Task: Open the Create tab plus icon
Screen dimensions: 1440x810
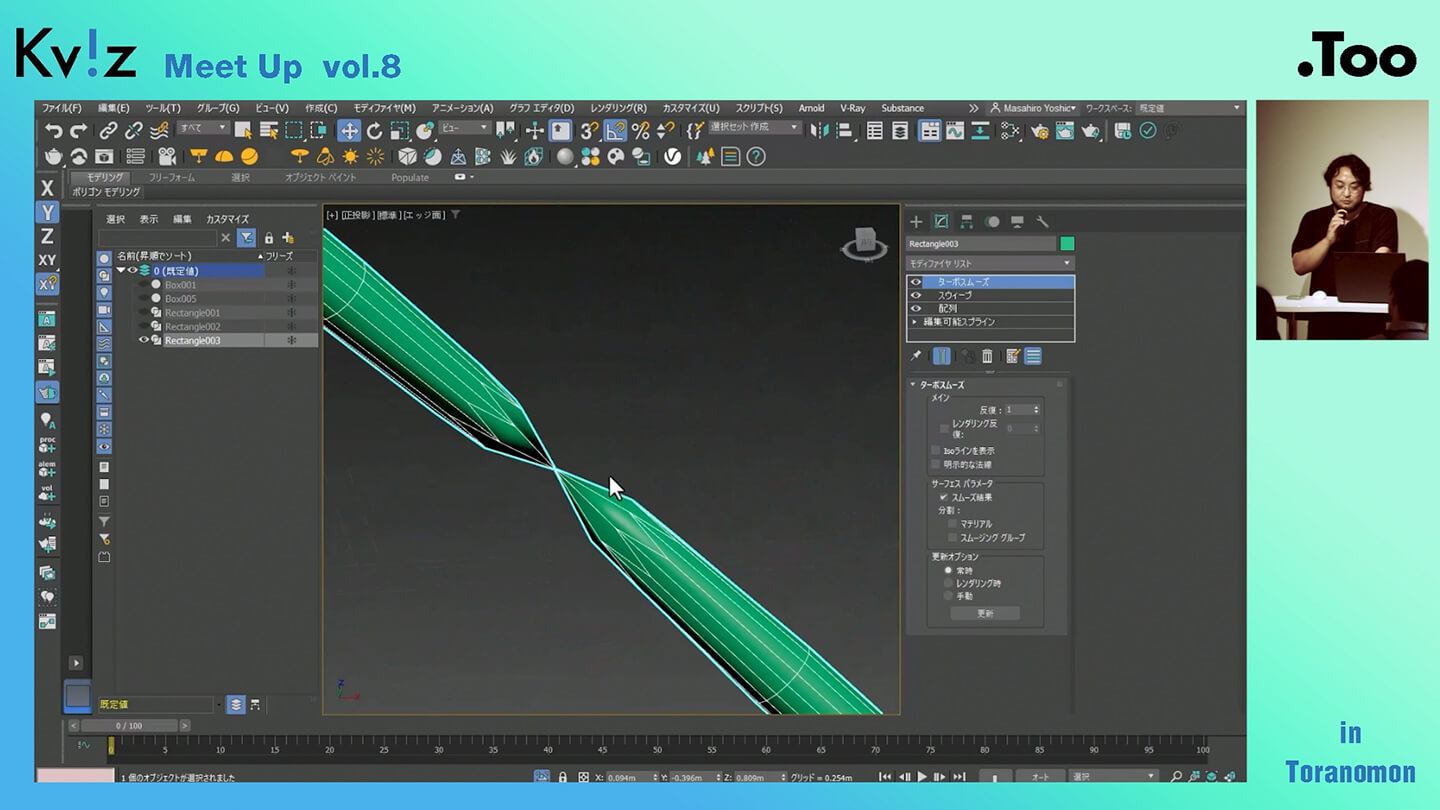Action: (915, 222)
